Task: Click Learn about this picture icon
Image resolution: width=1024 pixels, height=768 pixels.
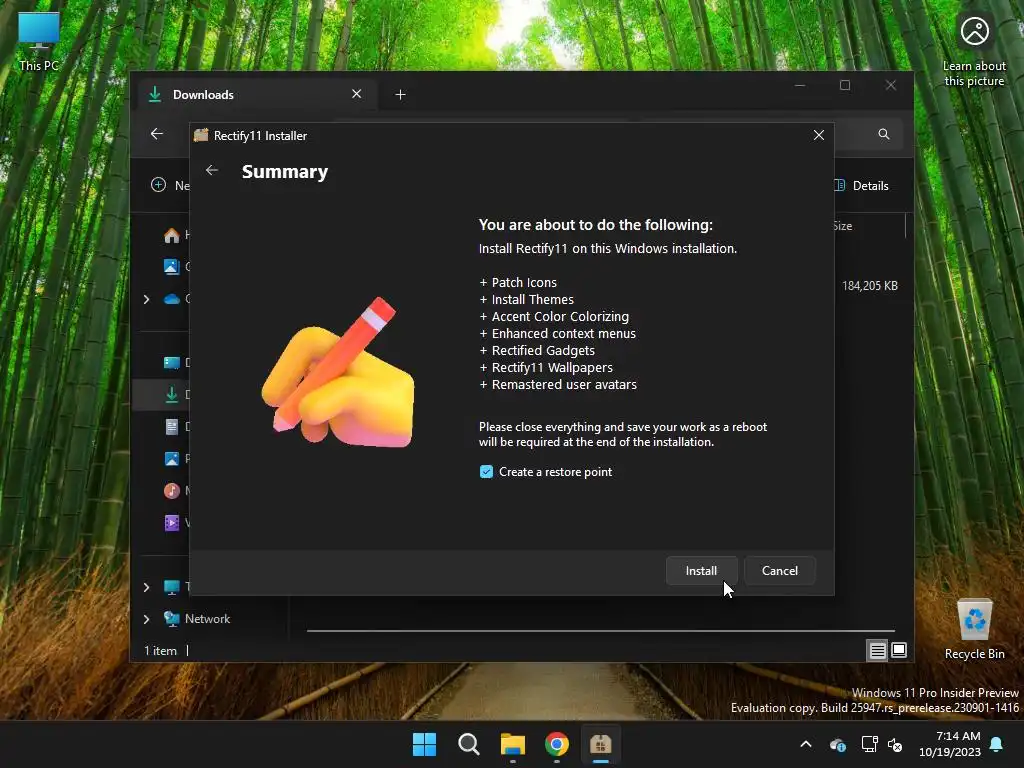Action: coord(974,51)
